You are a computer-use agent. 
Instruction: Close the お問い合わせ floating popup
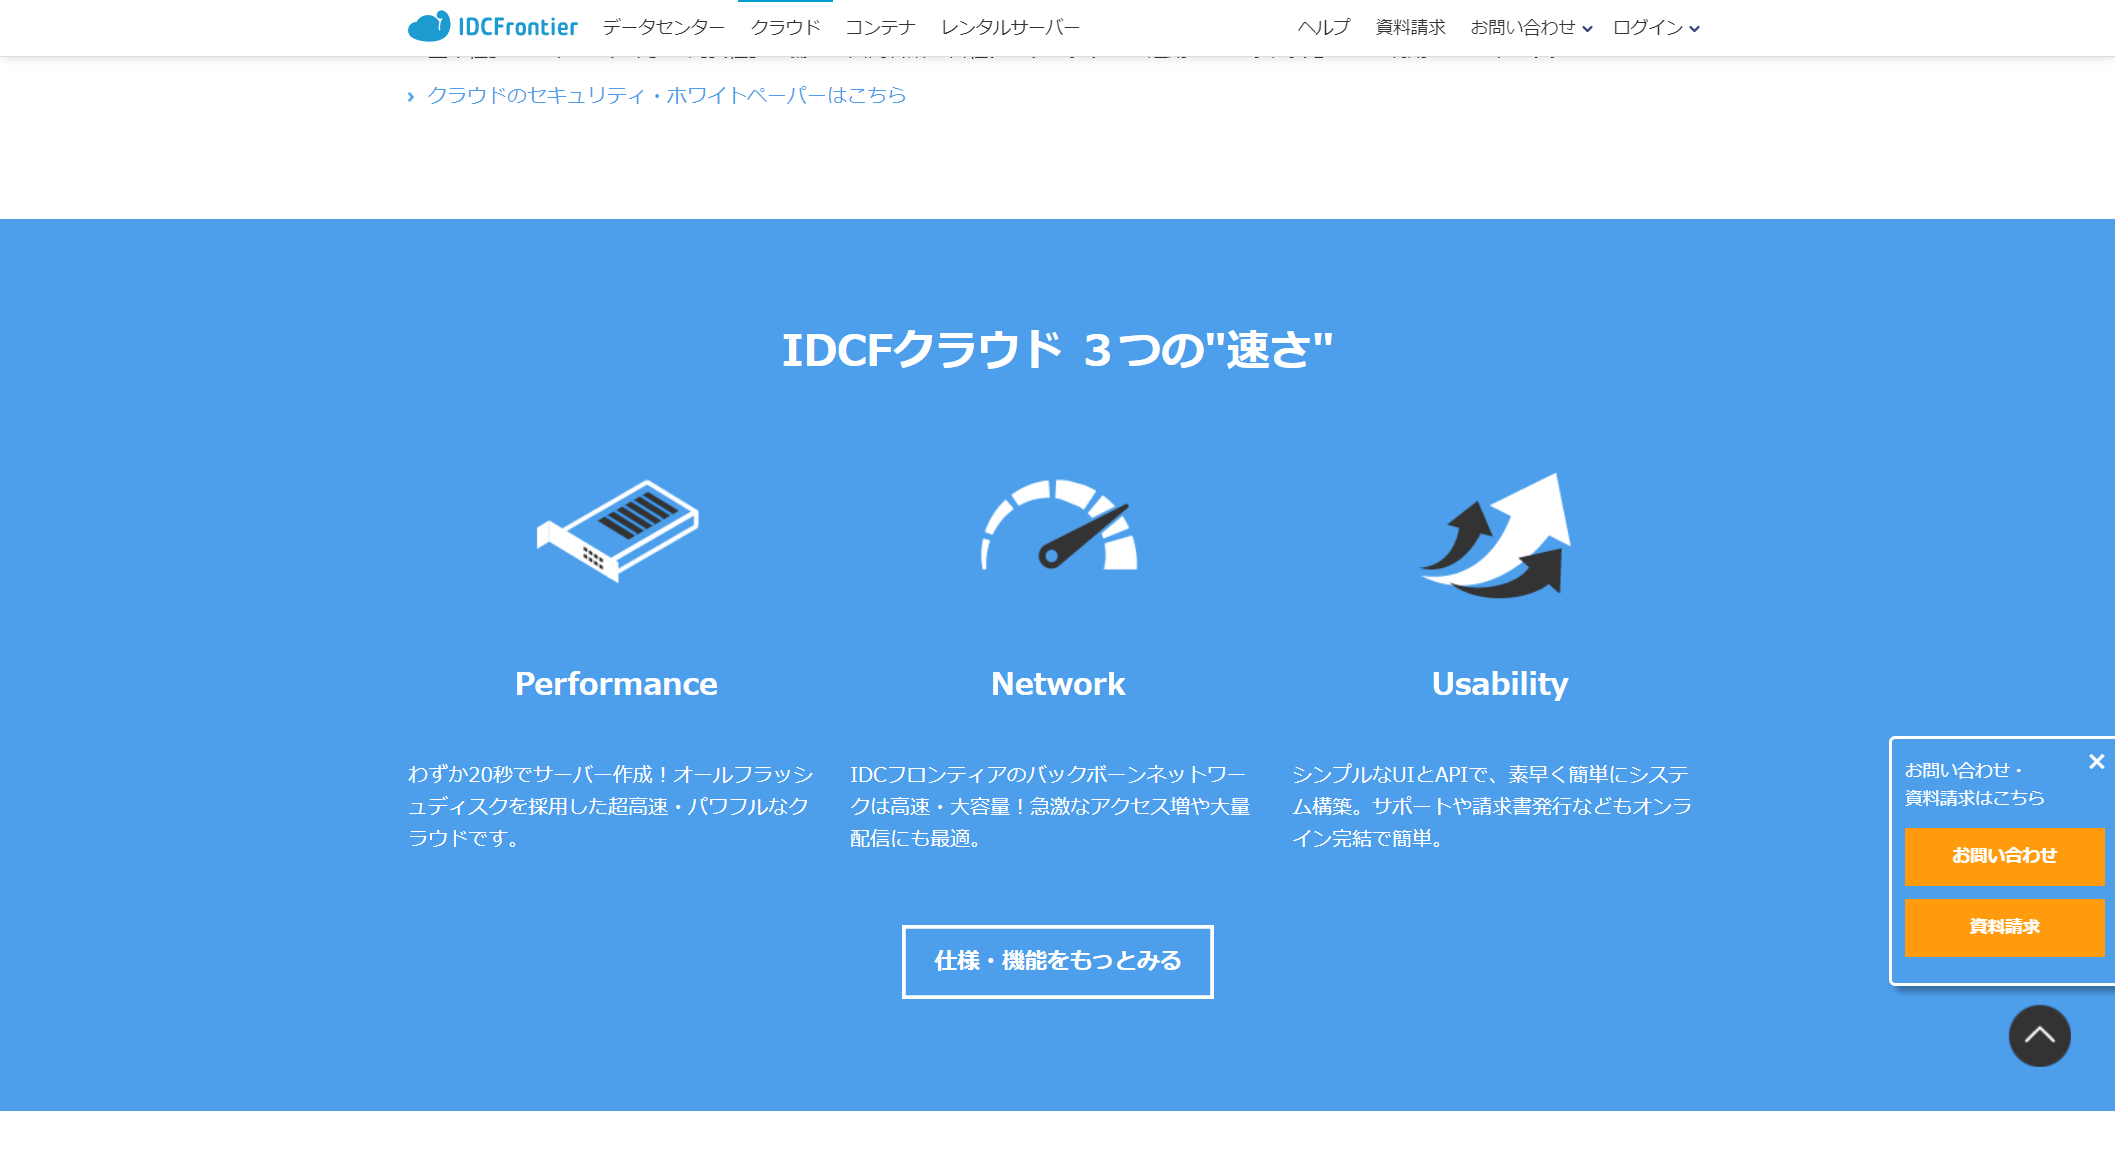point(2096,762)
